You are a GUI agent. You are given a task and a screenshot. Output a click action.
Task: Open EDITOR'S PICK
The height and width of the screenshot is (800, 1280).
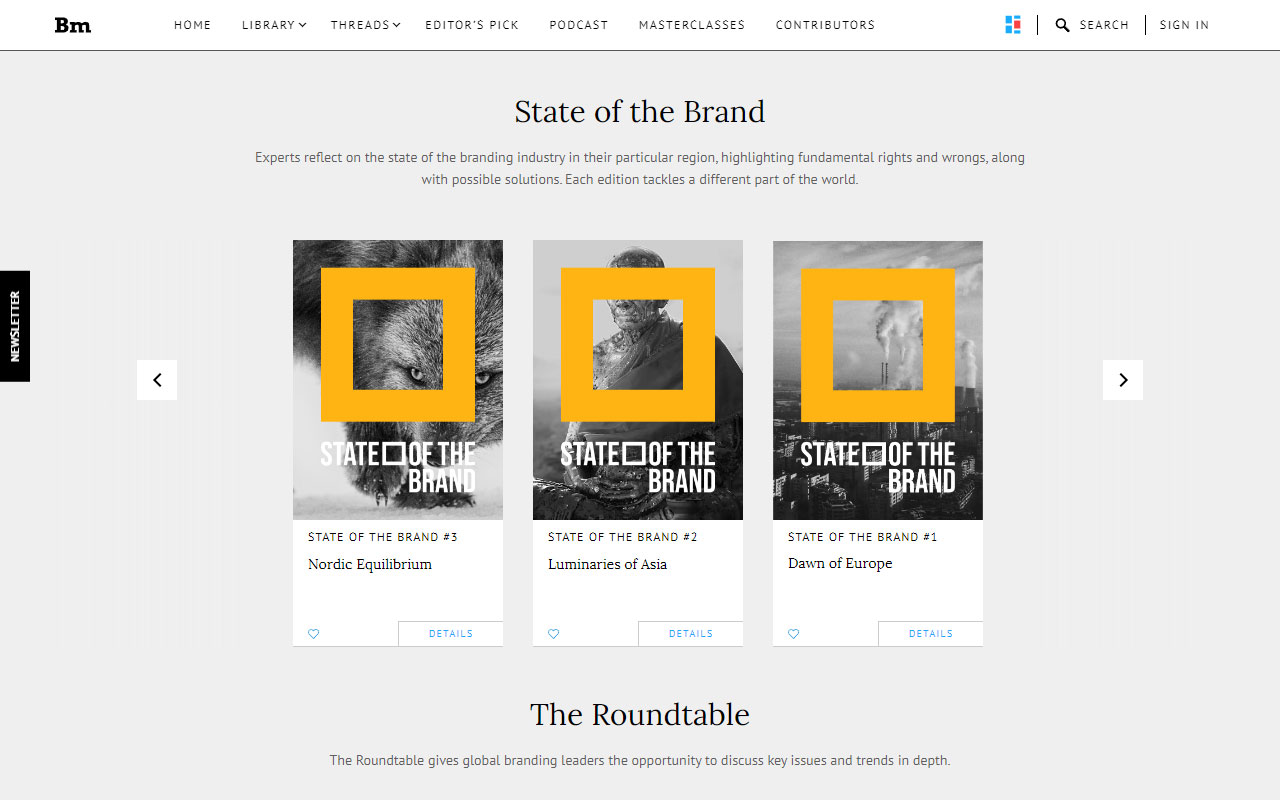[472, 24]
